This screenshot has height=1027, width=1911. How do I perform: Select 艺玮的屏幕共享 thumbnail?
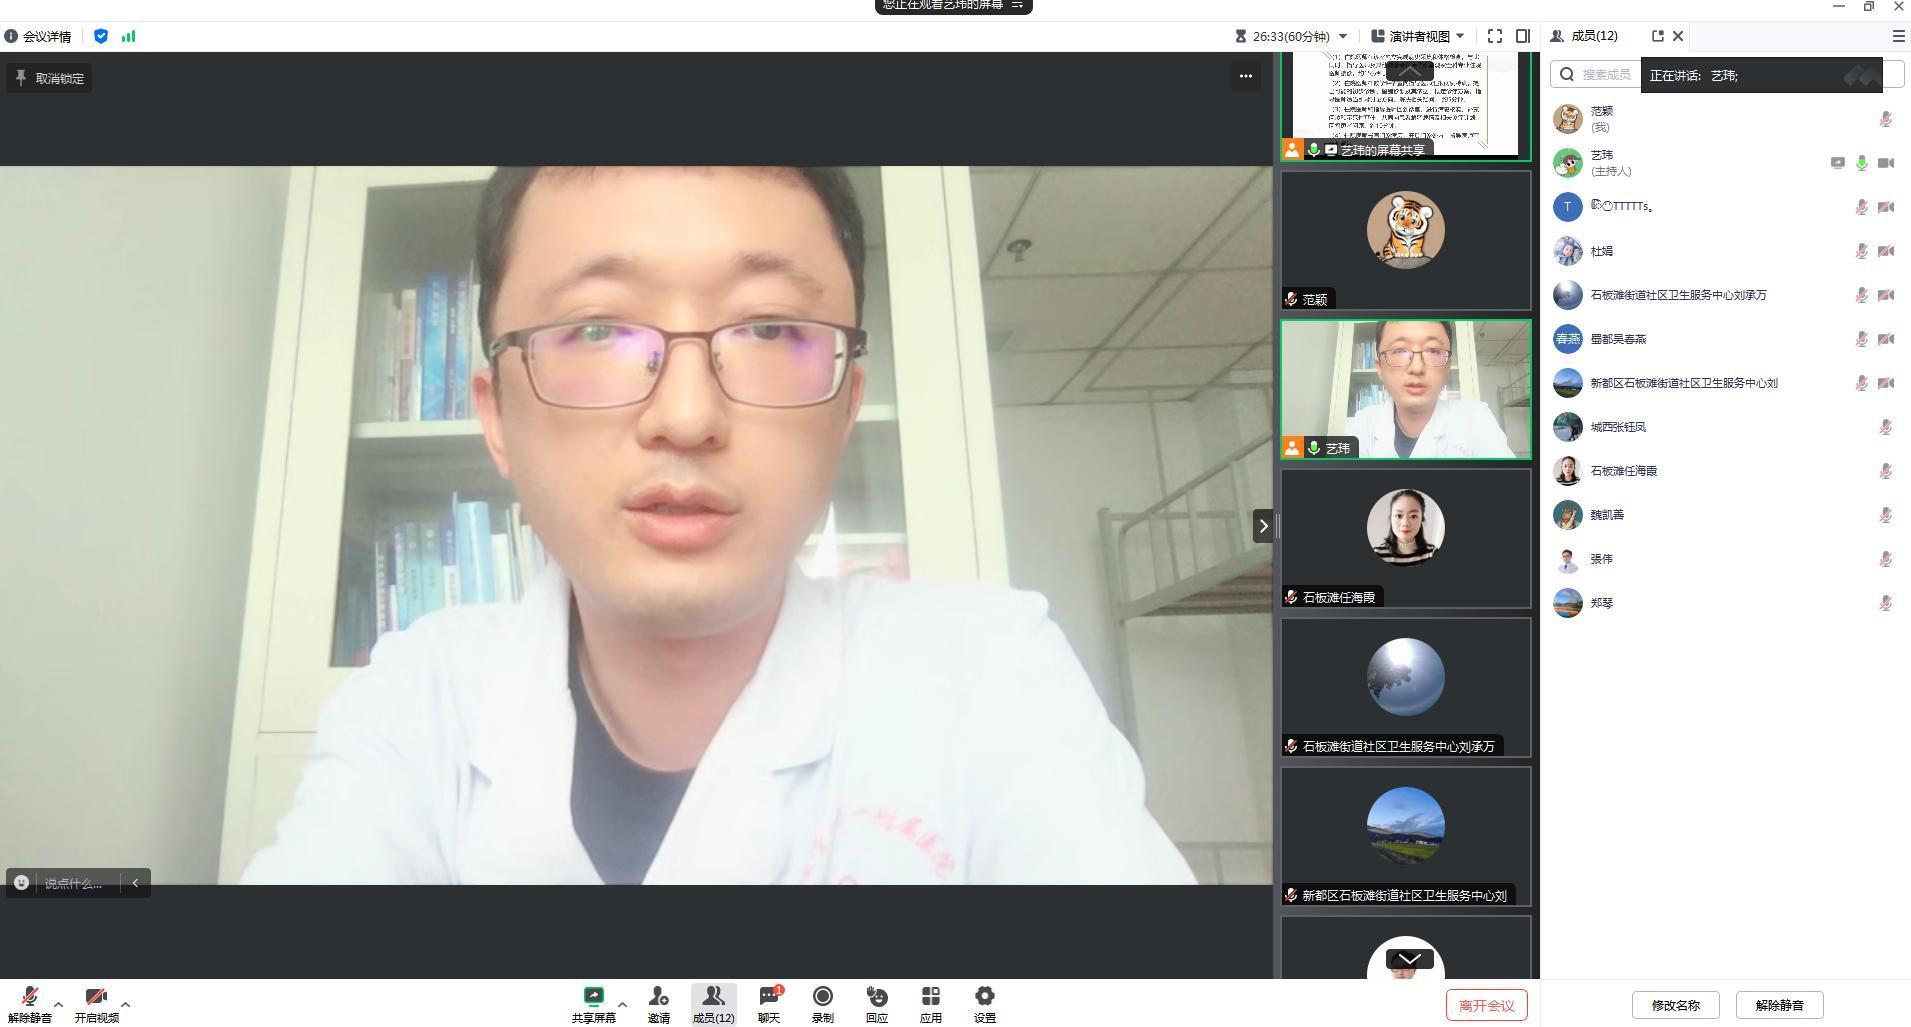1405,108
